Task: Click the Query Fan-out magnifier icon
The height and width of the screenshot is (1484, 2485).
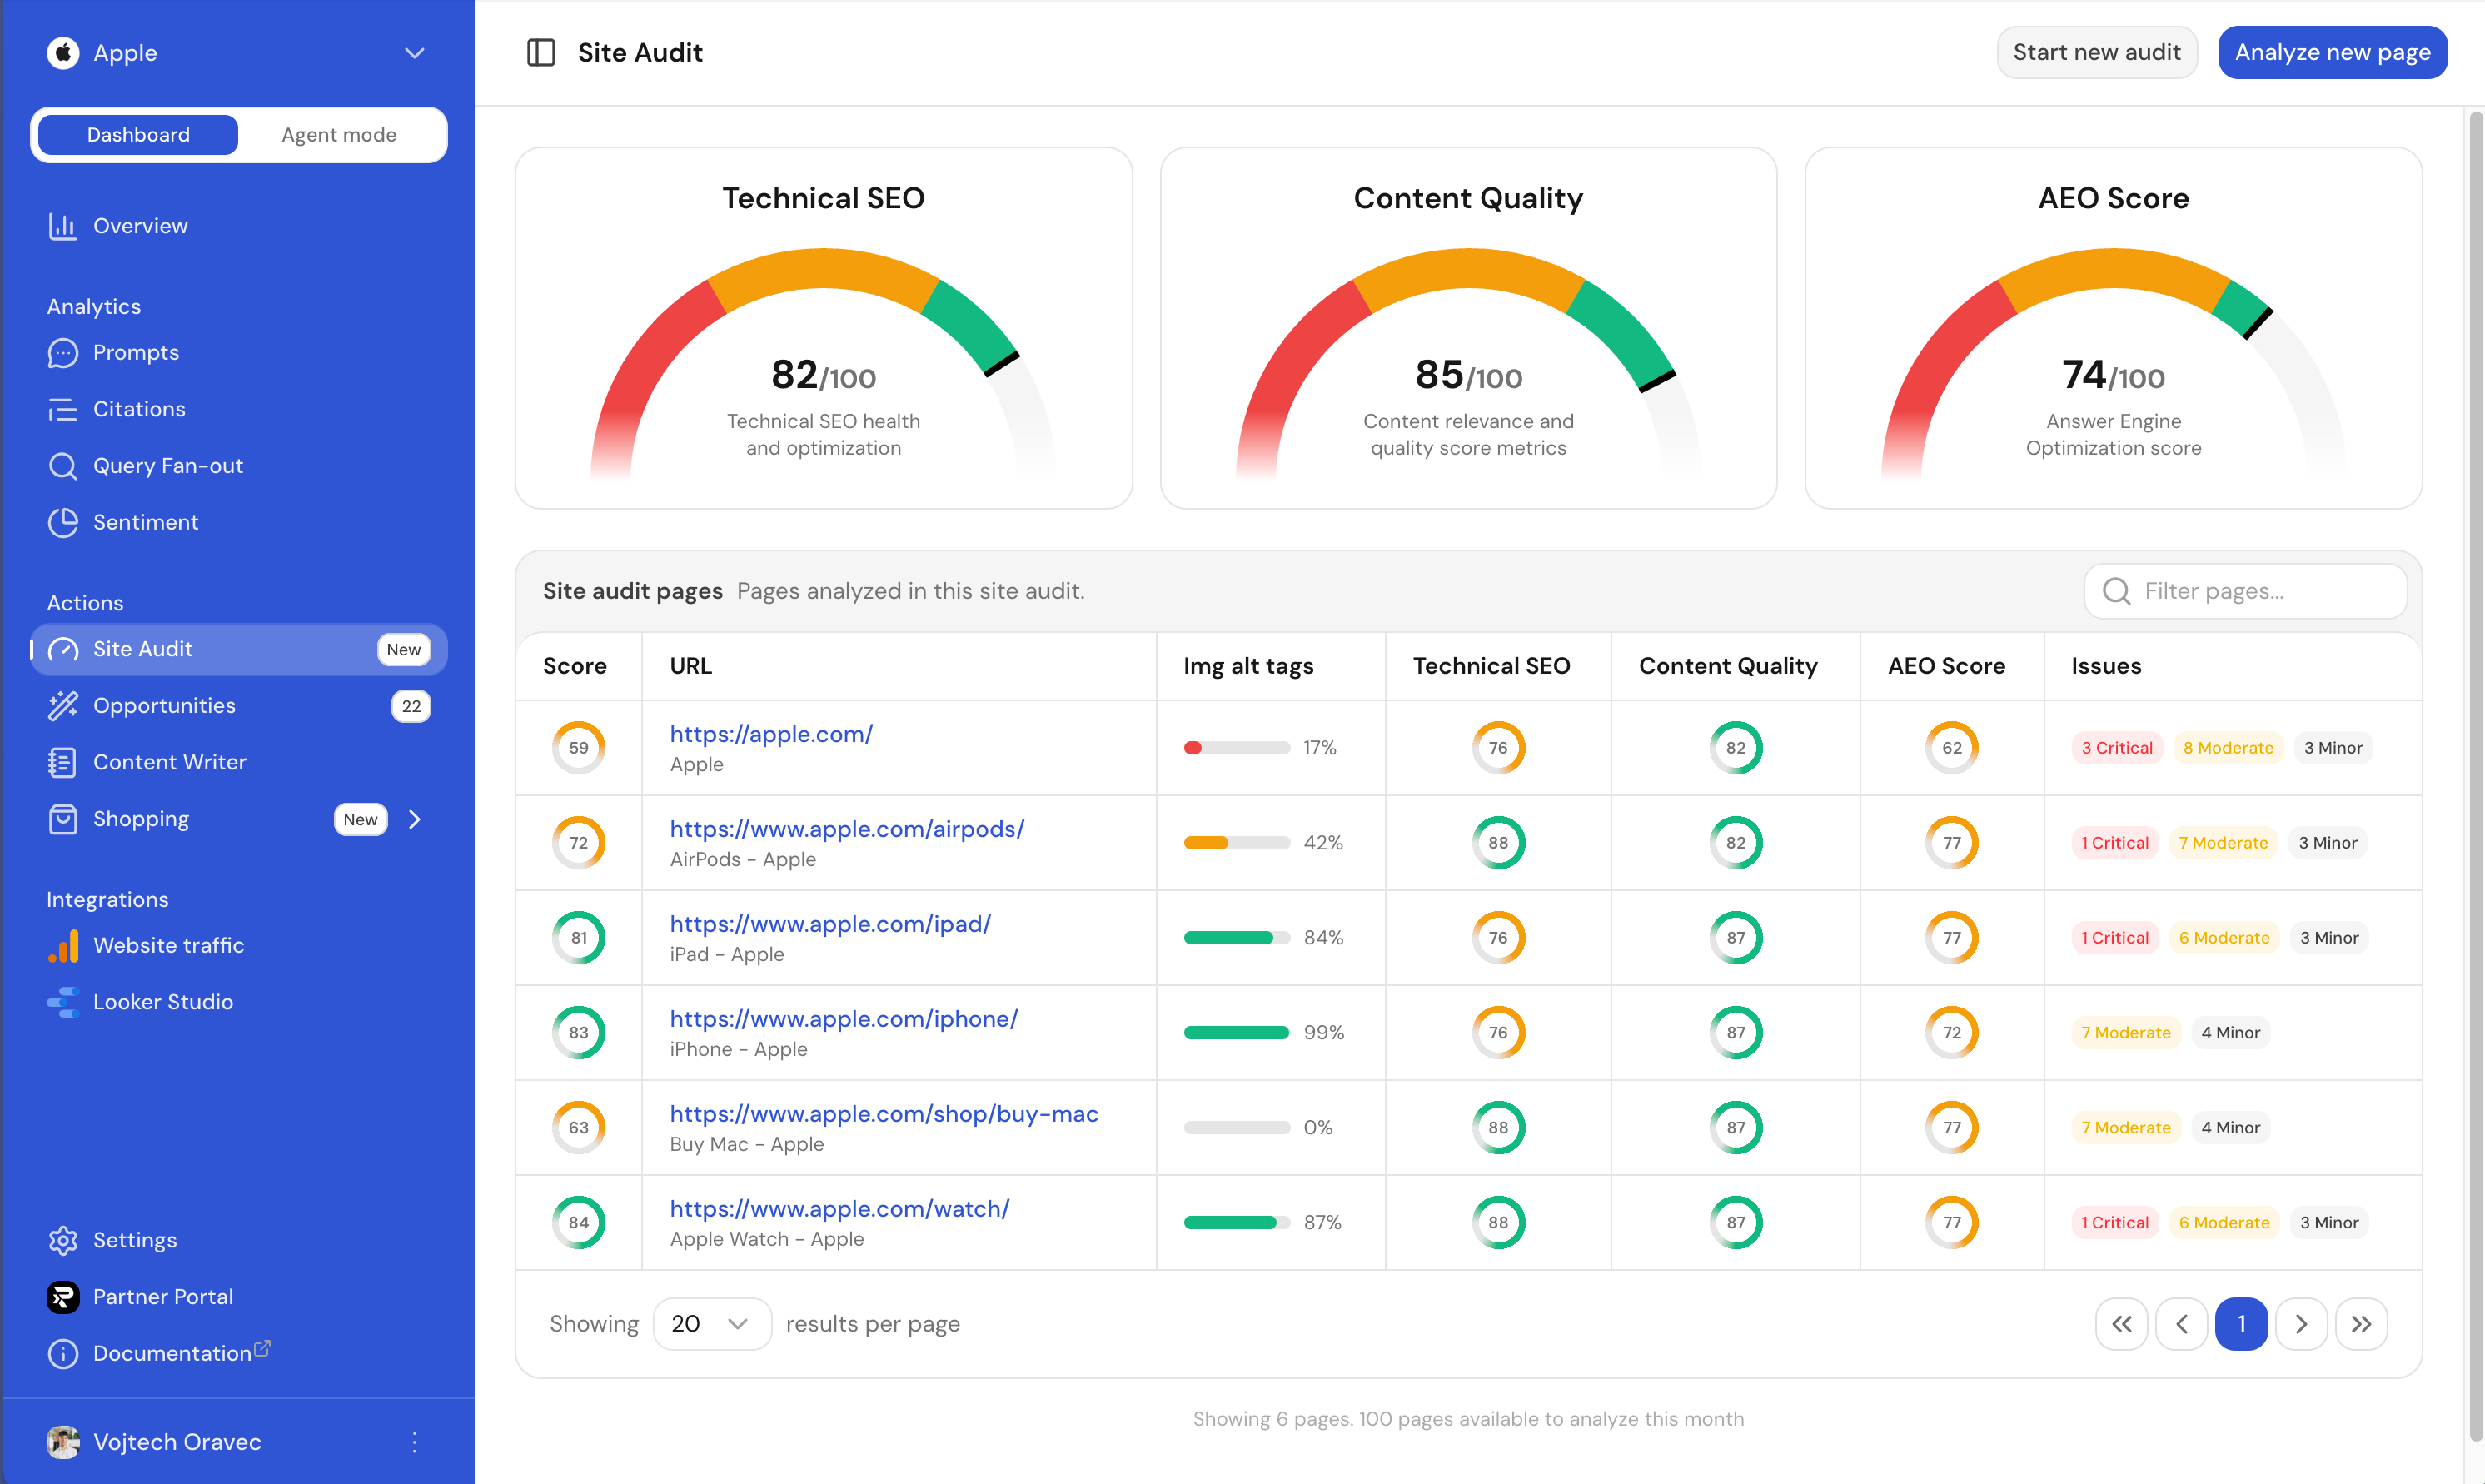Action: pos(63,466)
